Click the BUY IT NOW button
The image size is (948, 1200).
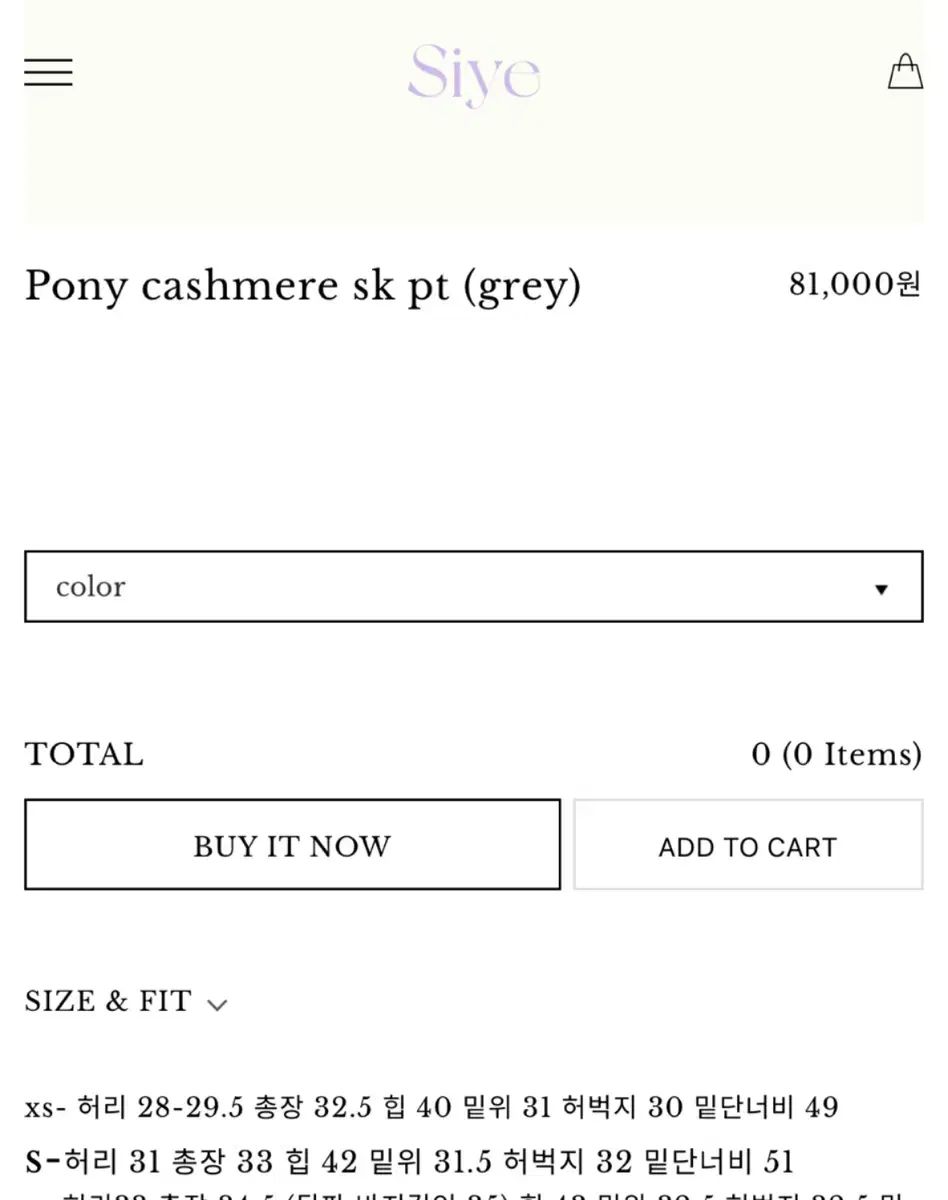291,845
